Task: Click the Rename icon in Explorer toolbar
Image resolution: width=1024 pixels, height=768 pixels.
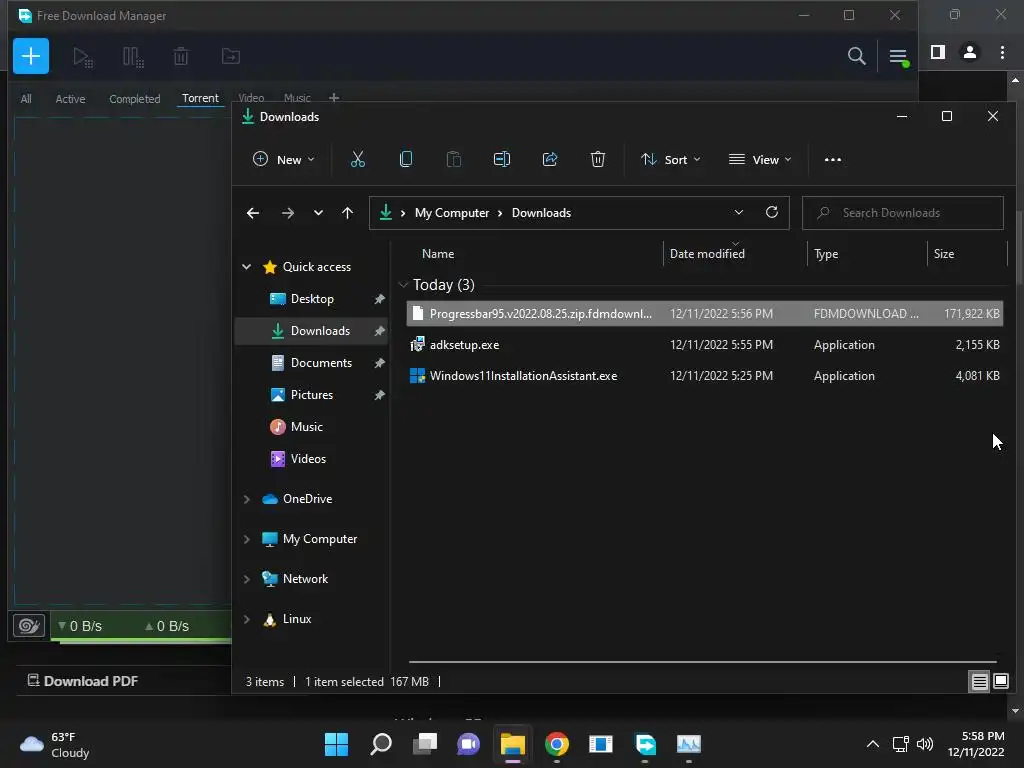Action: [502, 159]
